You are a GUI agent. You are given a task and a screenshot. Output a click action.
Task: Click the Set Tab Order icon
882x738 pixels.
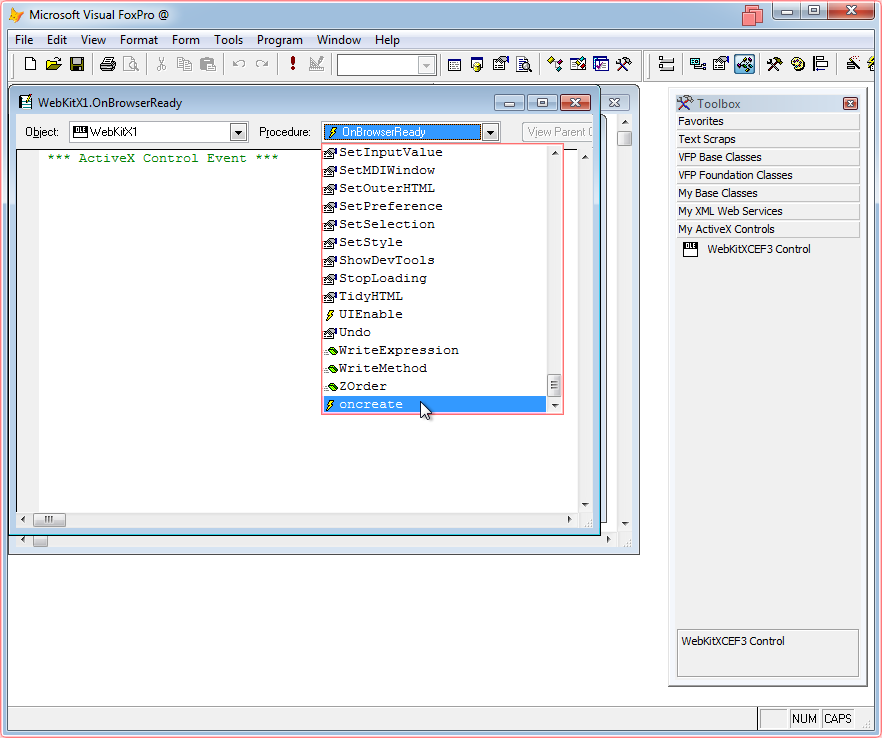667,64
